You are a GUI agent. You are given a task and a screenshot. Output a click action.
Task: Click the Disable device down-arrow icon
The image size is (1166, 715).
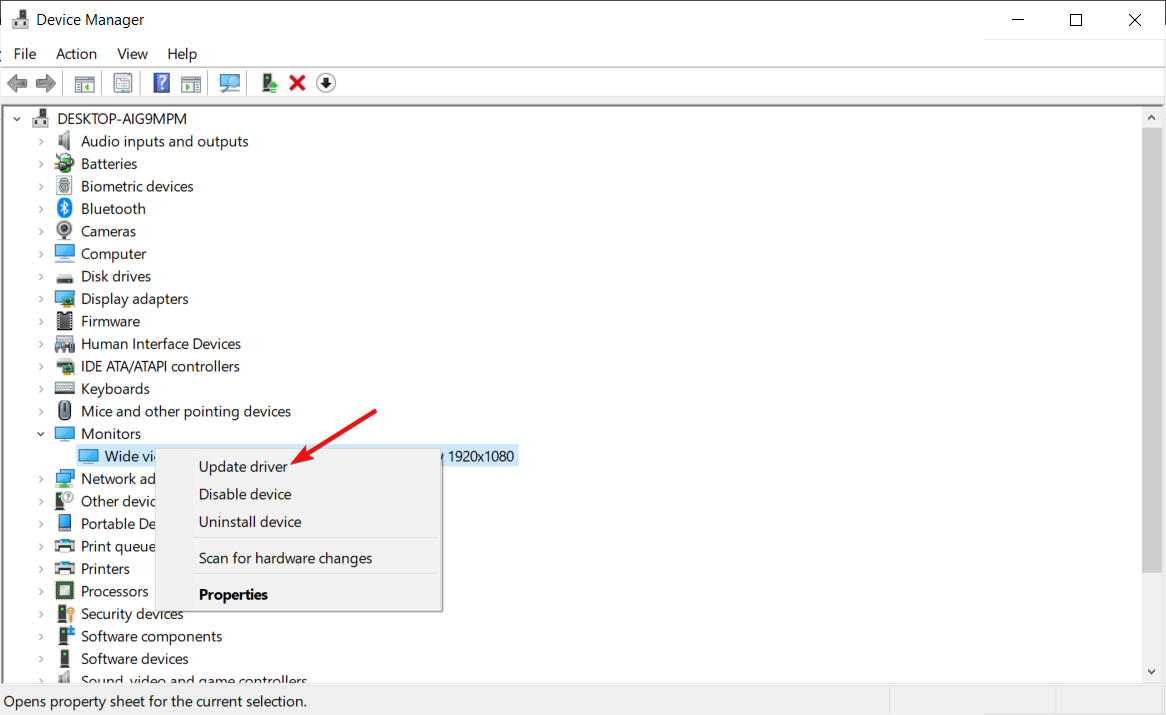pos(326,83)
